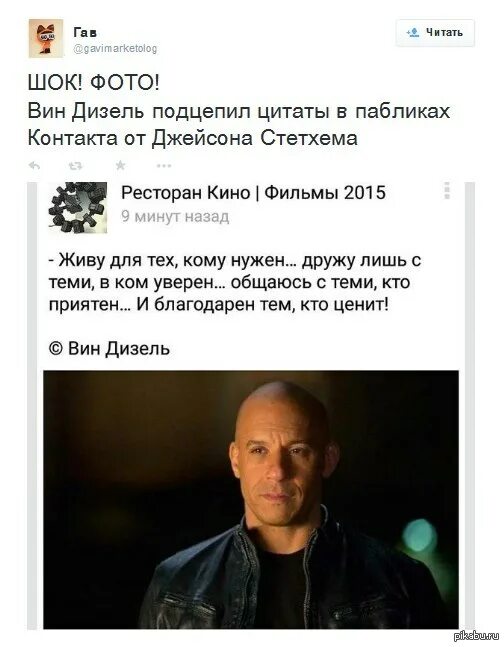Open the horizontal ellipsis more-actions menu
The image size is (504, 647).
click(x=164, y=166)
